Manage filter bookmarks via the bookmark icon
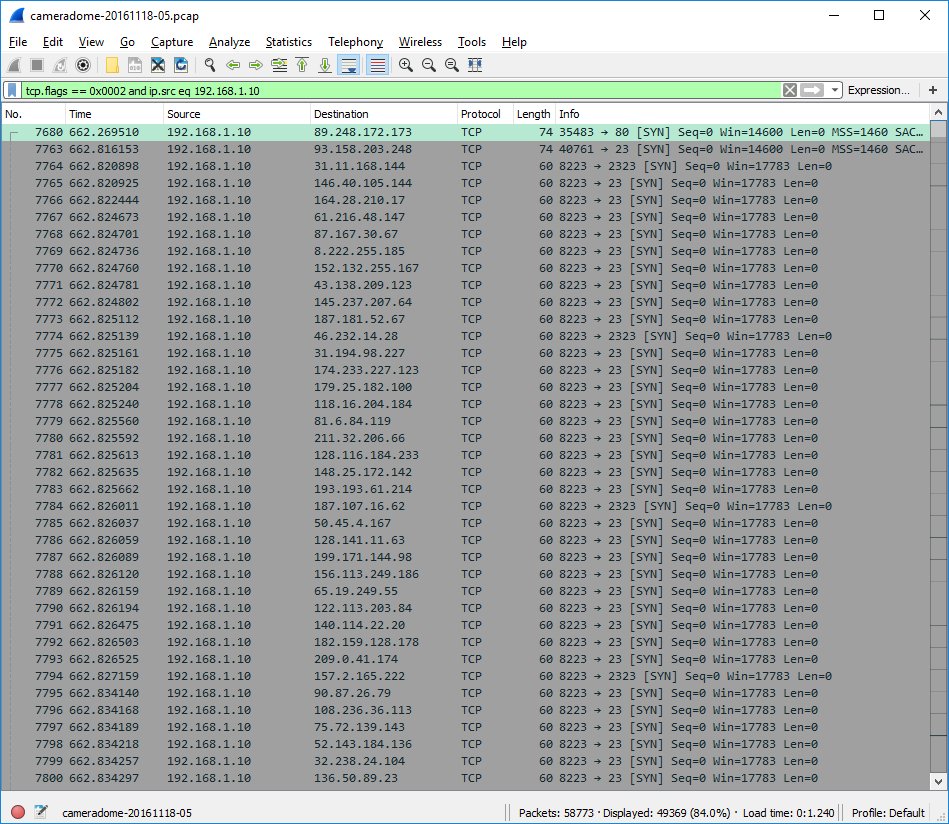The height and width of the screenshot is (824, 949). 12,90
